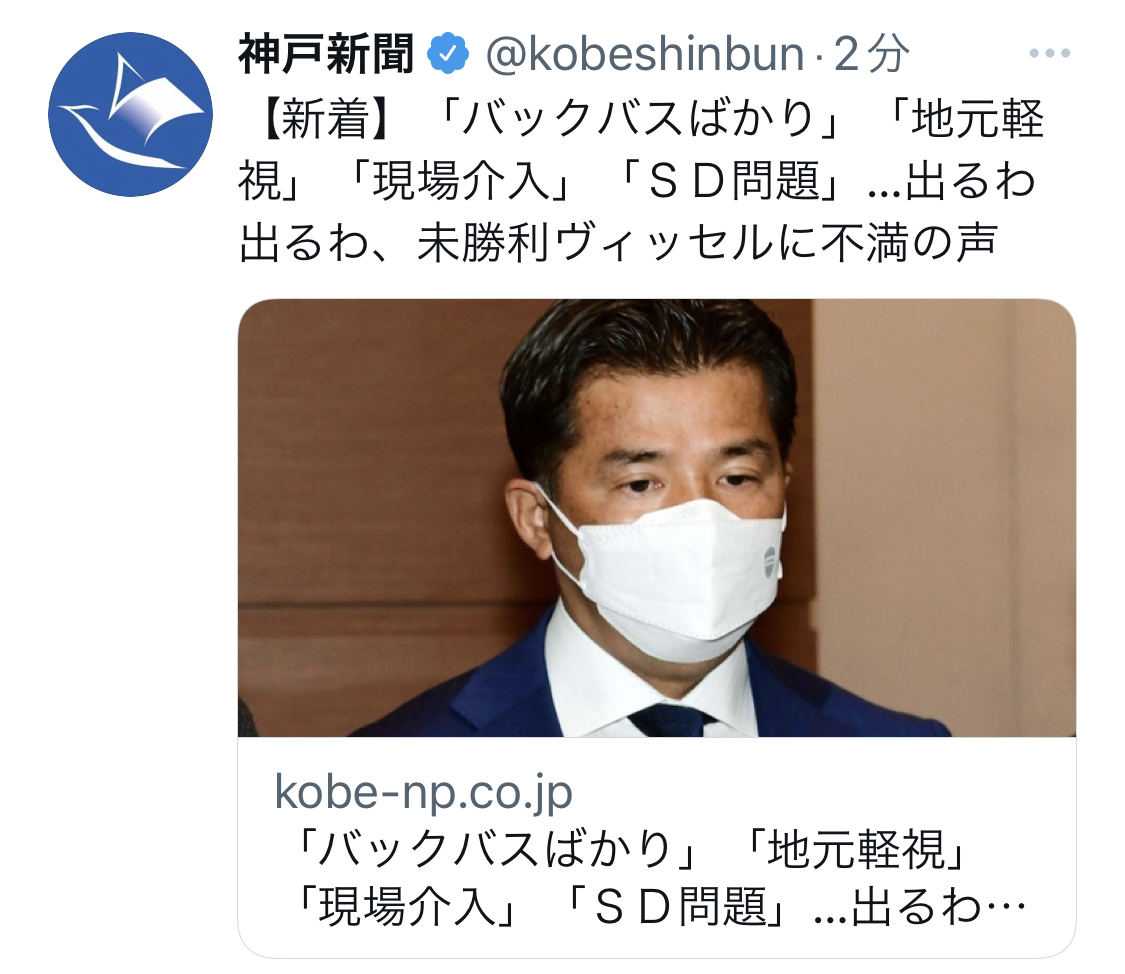
Task: Open the 神戸新聞 display name link
Action: pos(326,54)
